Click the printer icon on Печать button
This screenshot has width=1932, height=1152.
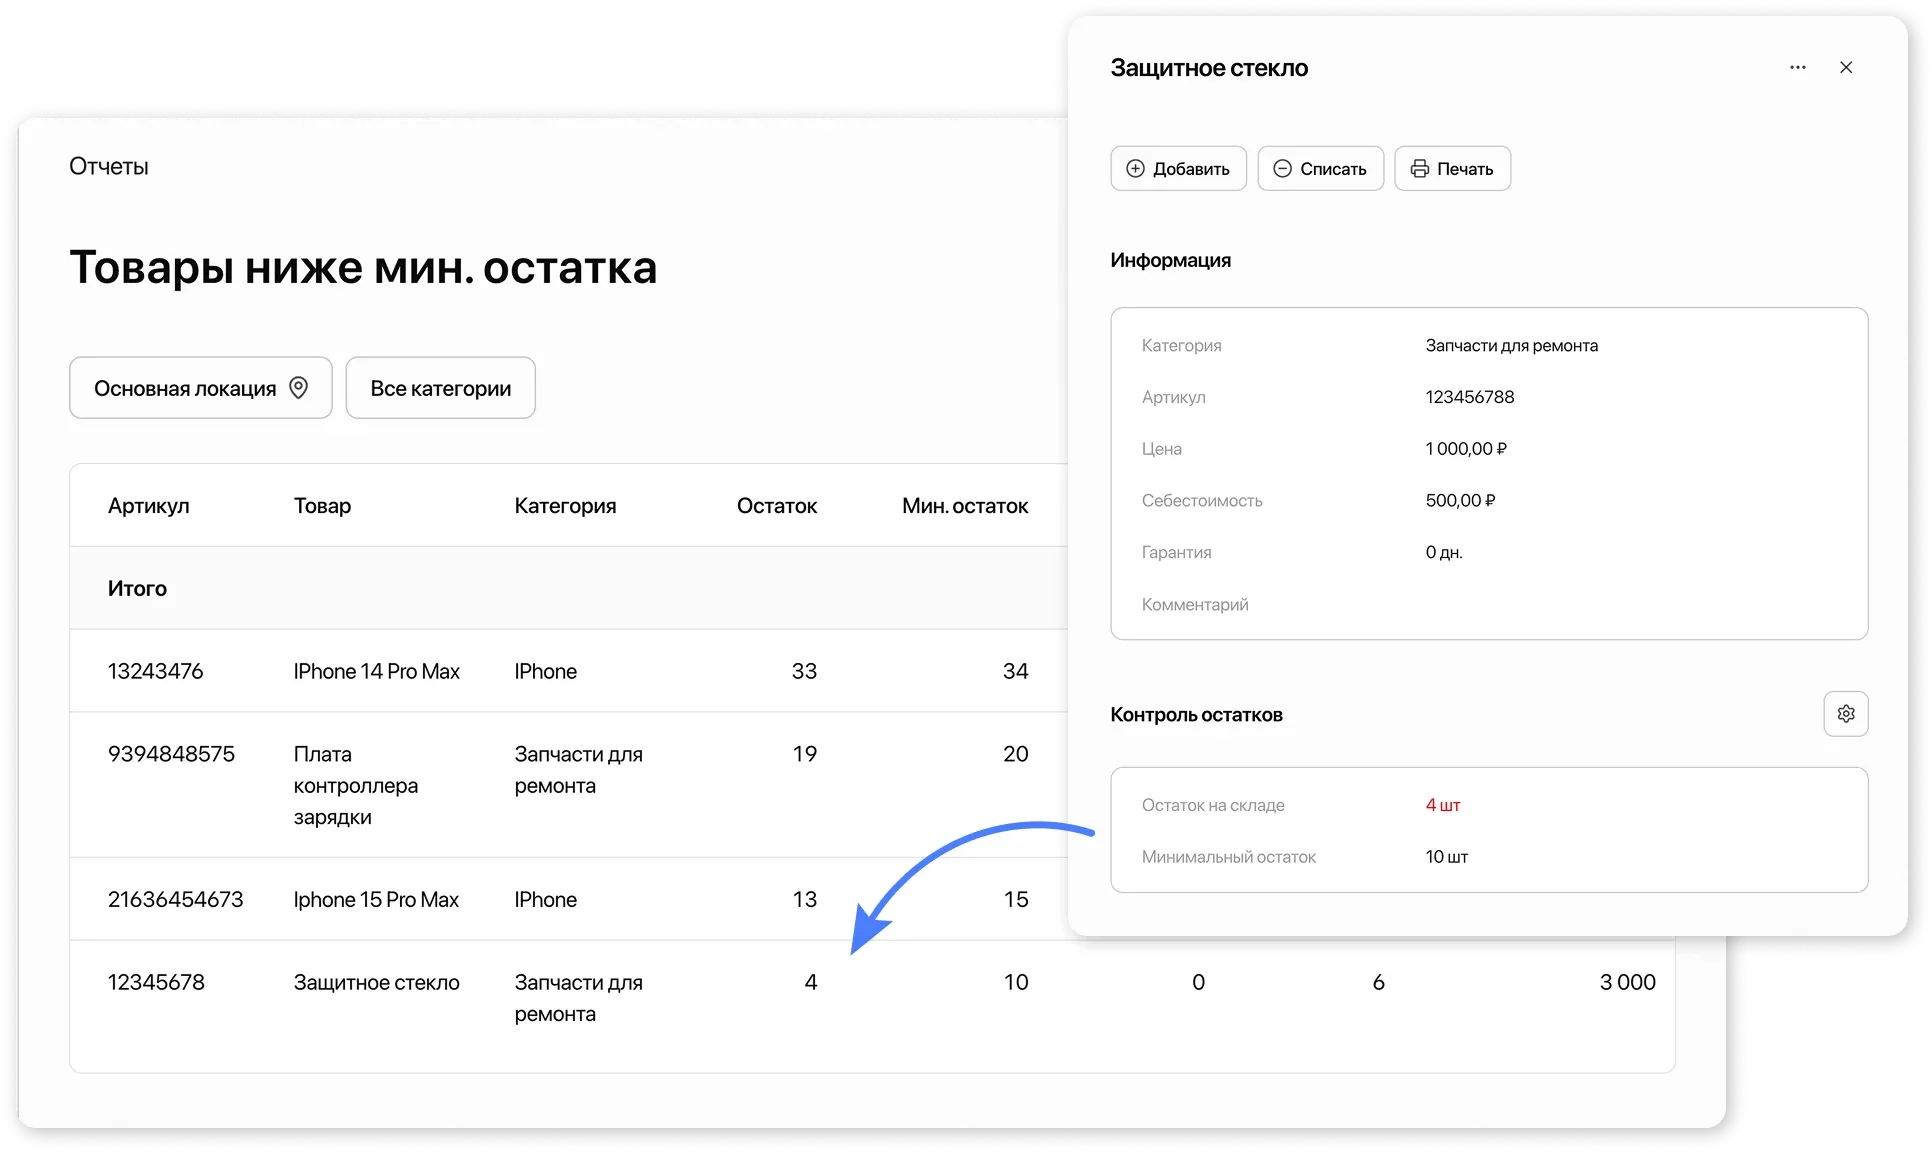tap(1420, 168)
